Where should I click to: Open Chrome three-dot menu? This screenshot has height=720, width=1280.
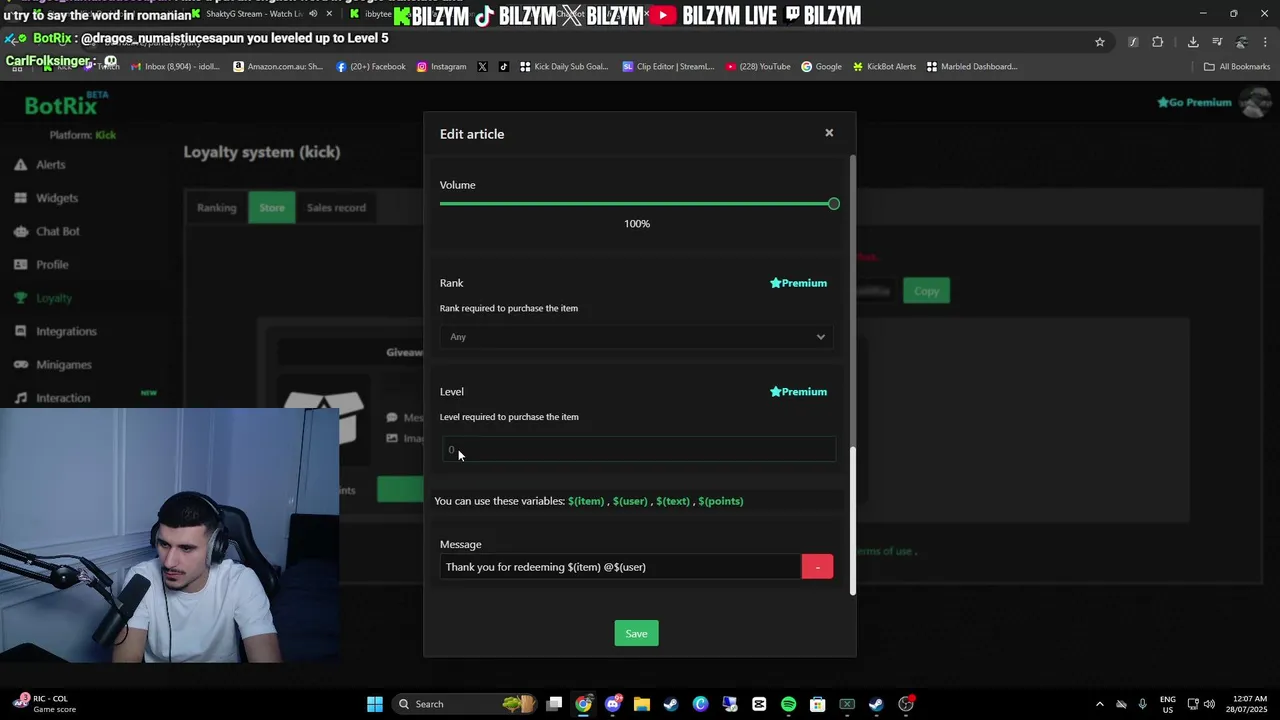[x=1265, y=42]
